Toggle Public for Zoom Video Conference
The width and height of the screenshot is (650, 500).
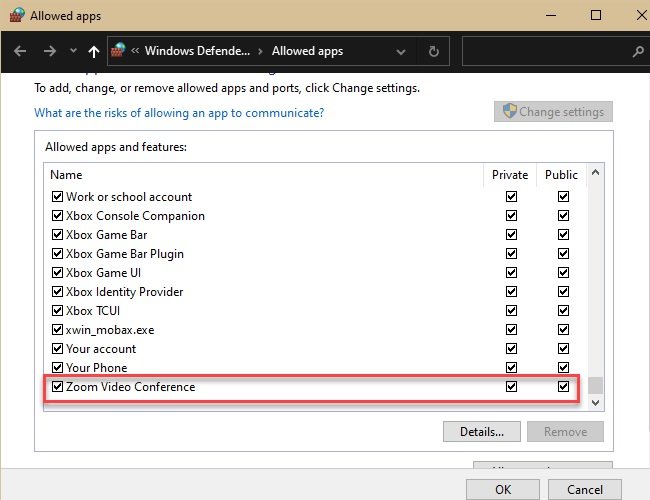(563, 387)
